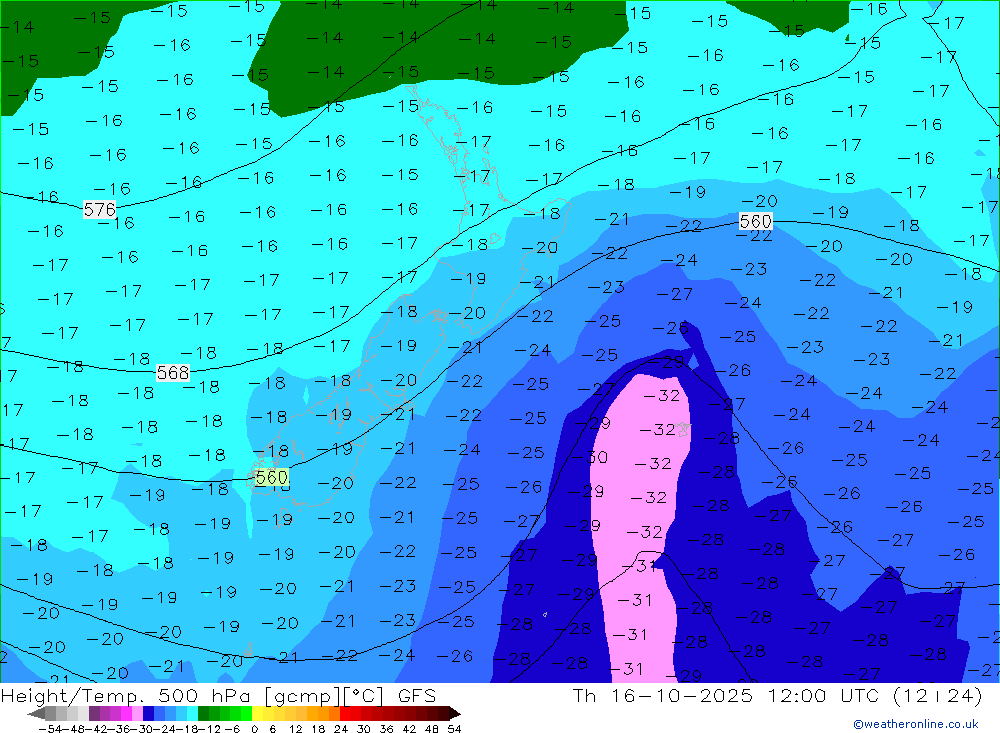Click the 576 contour height label
Screen dimensions: 1000x733
click(x=99, y=209)
